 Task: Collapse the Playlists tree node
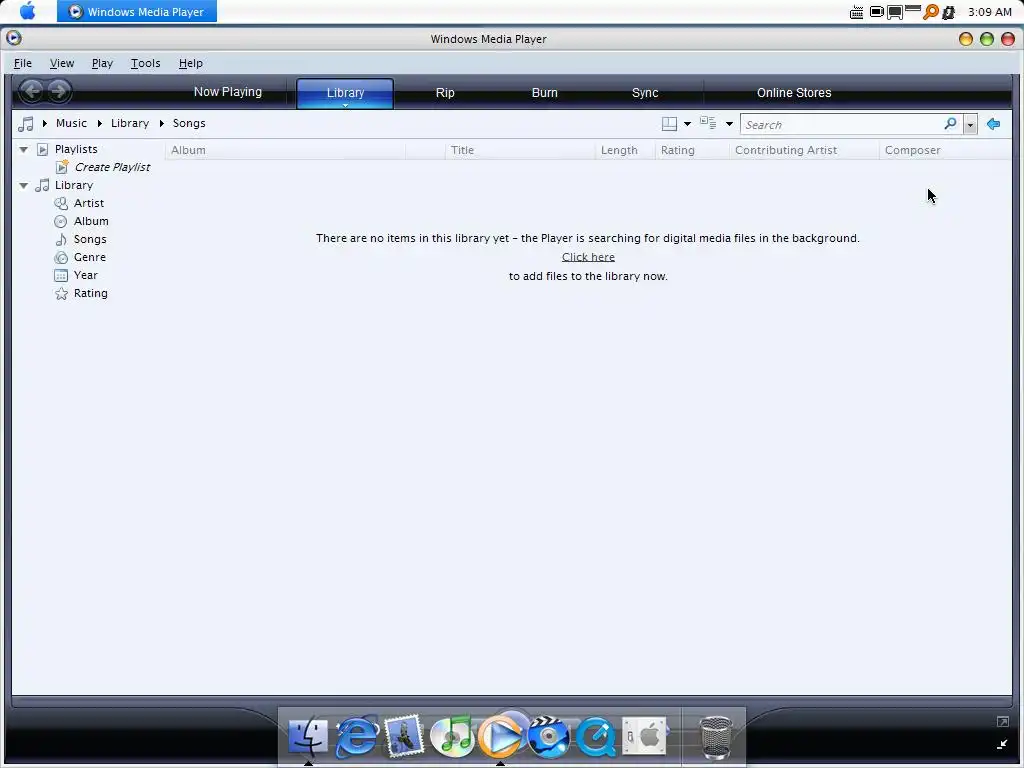point(24,150)
